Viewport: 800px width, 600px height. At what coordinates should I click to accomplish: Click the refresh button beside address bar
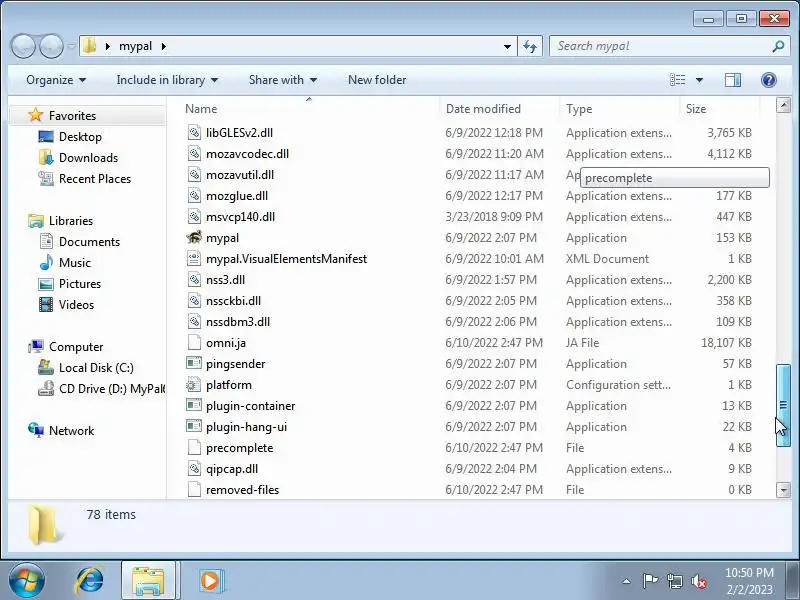[530, 46]
